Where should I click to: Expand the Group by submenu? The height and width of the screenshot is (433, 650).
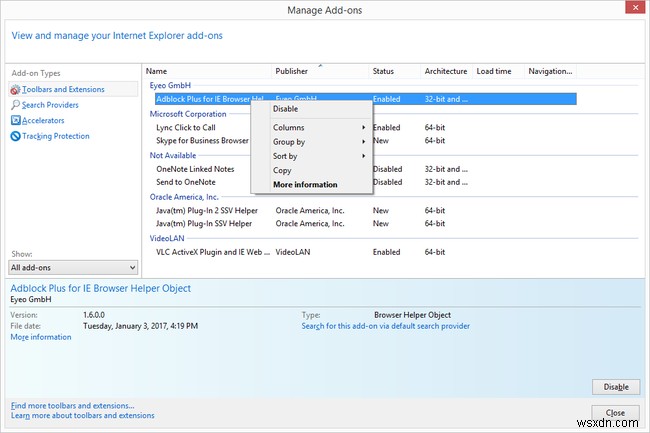[x=312, y=142]
